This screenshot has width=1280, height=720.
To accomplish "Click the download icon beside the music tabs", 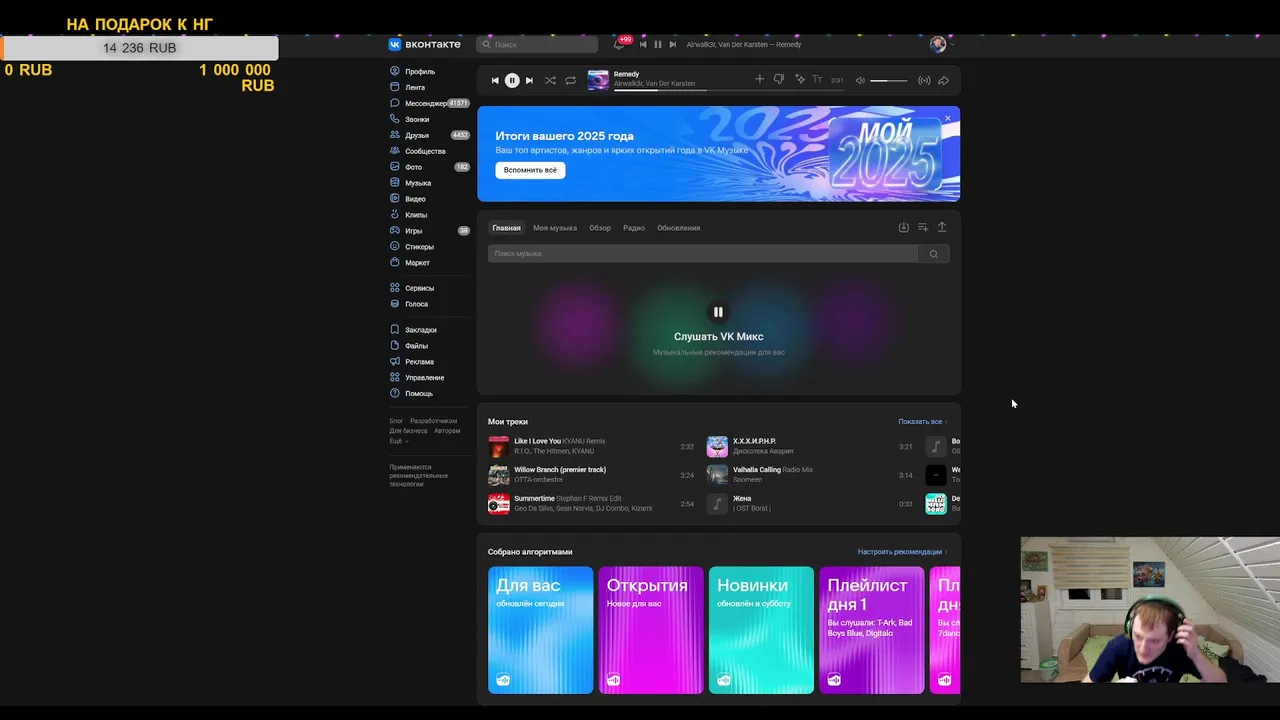I will coord(903,227).
